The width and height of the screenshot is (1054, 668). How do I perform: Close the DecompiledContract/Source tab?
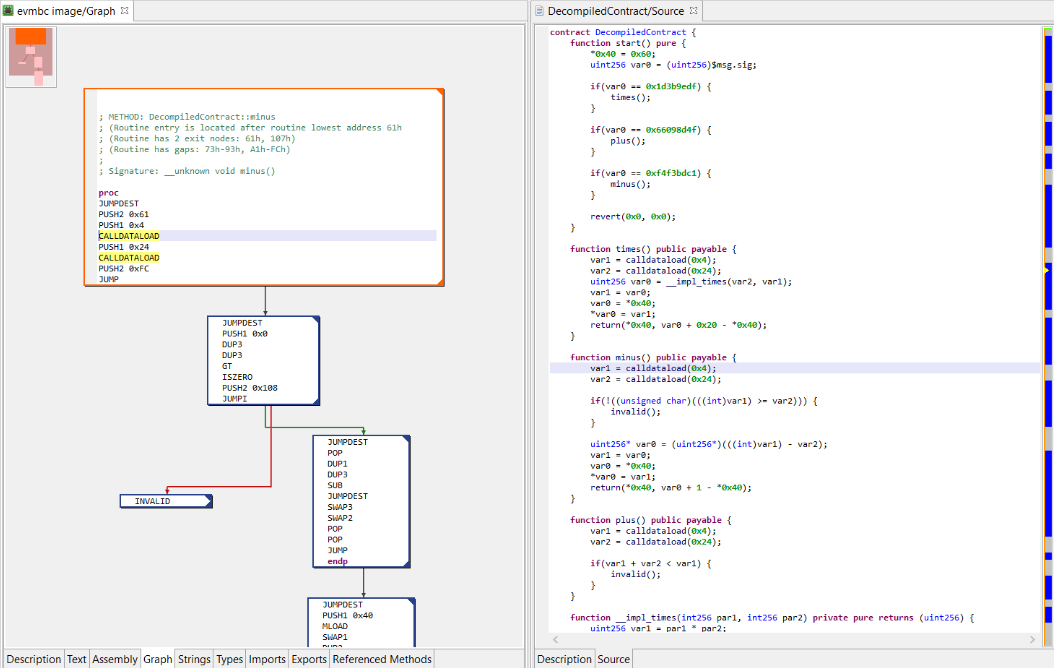(693, 11)
